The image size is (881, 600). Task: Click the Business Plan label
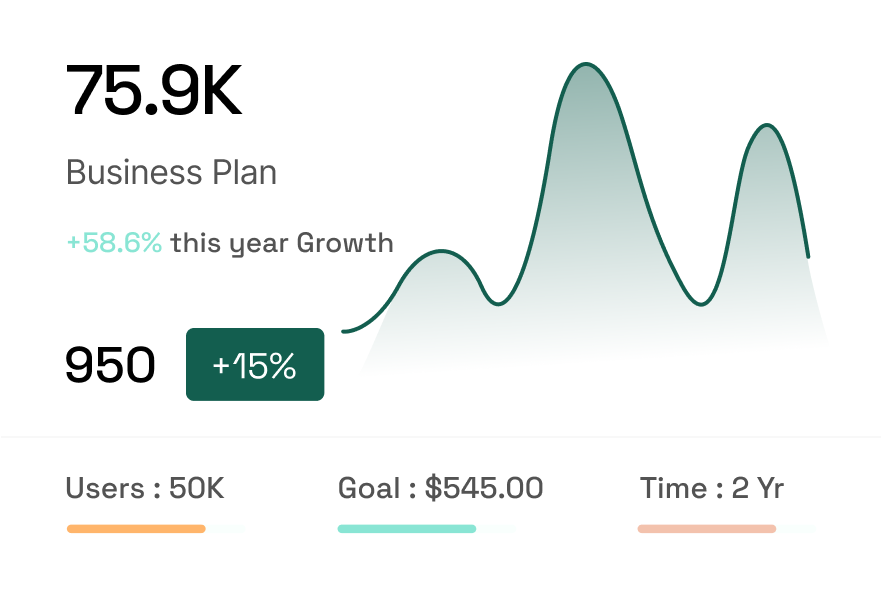point(170,172)
